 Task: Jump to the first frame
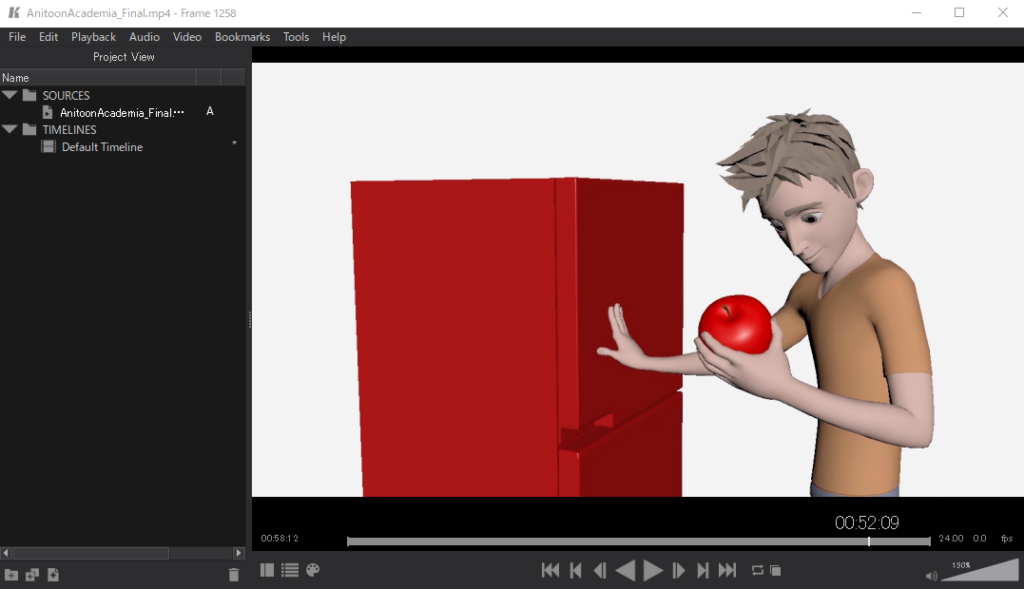[x=550, y=571]
